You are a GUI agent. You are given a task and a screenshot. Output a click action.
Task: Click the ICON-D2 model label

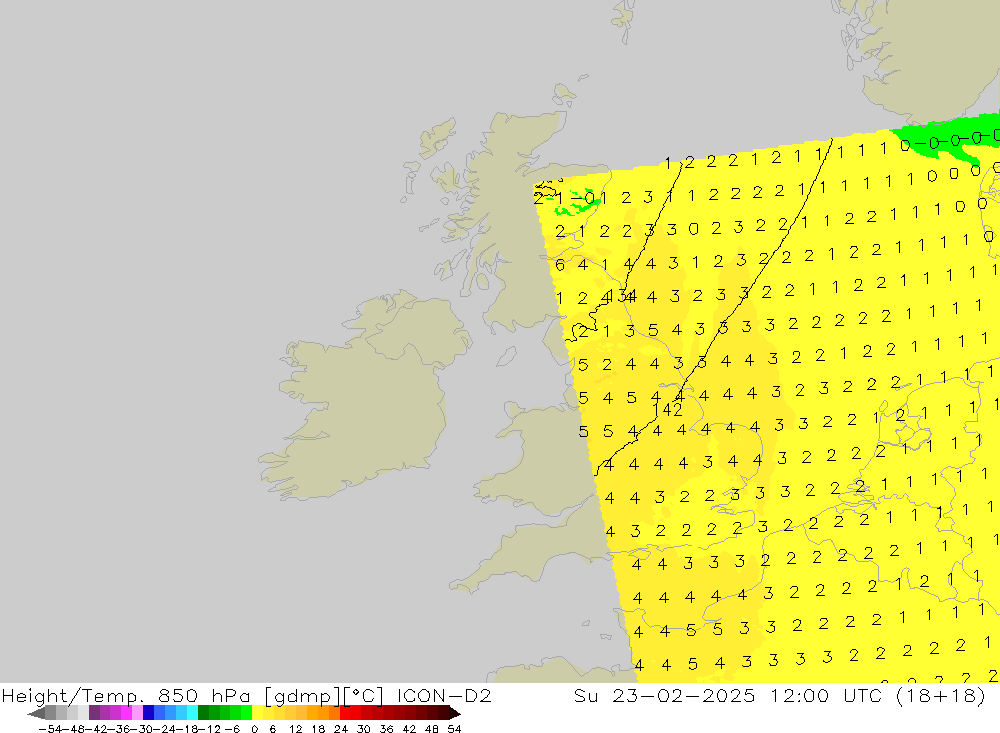(444, 695)
